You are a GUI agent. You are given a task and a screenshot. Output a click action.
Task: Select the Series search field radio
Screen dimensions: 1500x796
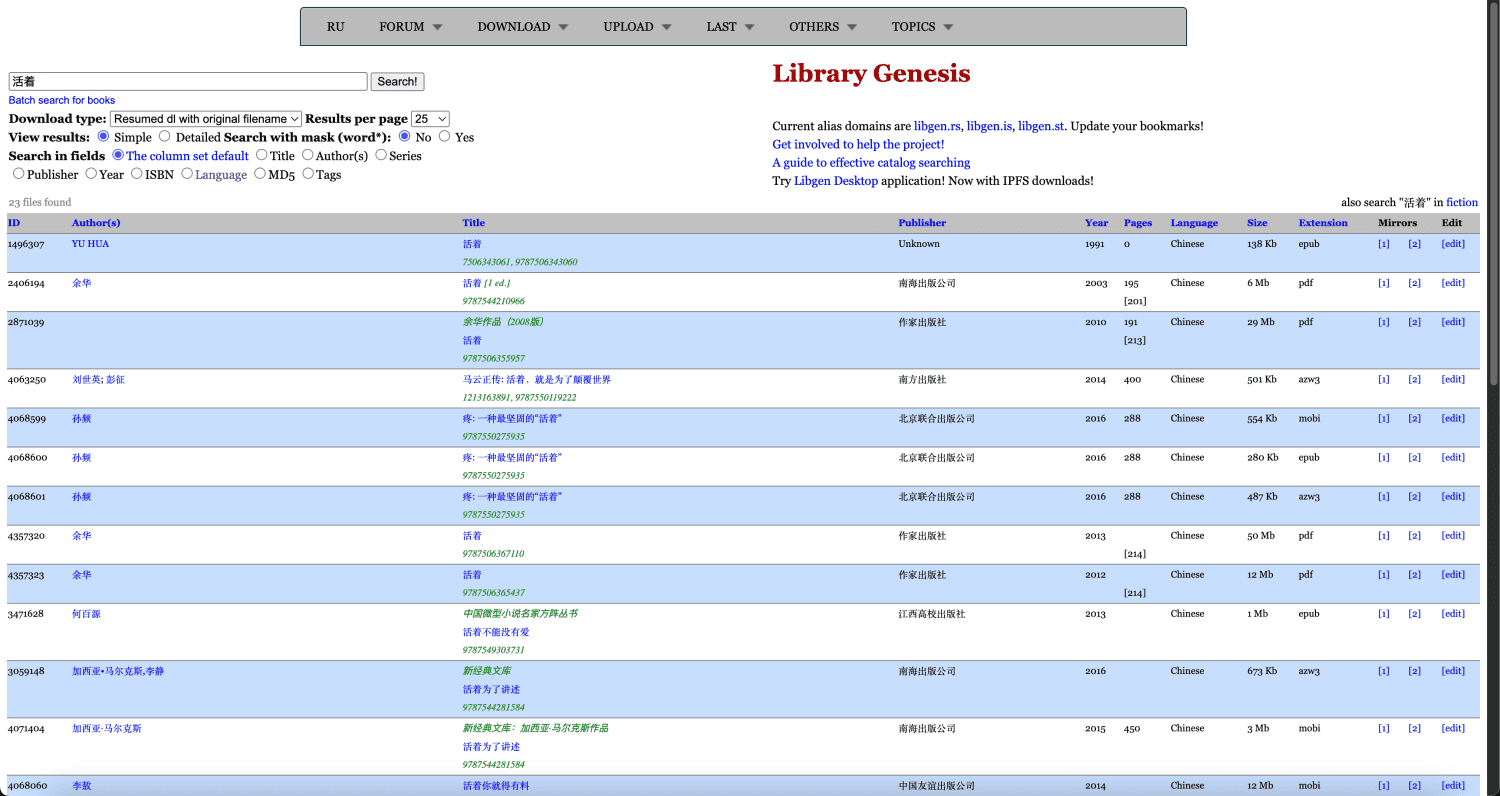click(380, 155)
